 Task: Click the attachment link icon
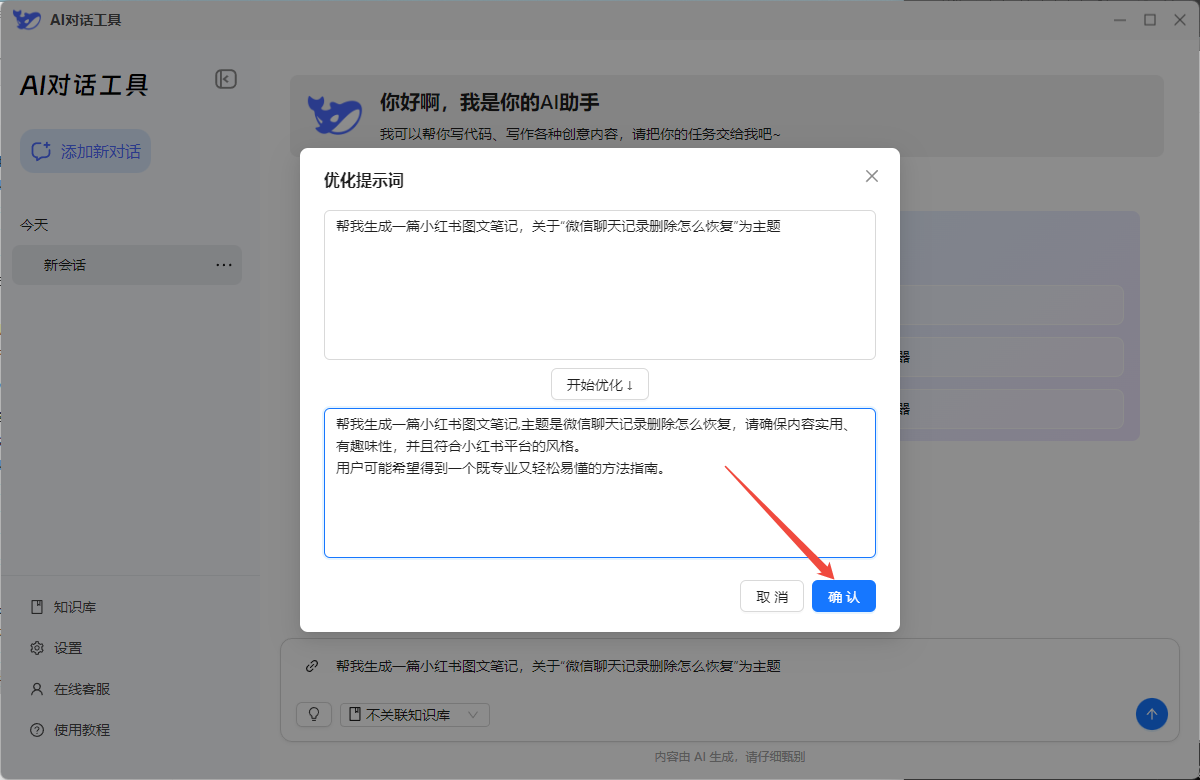[x=312, y=666]
